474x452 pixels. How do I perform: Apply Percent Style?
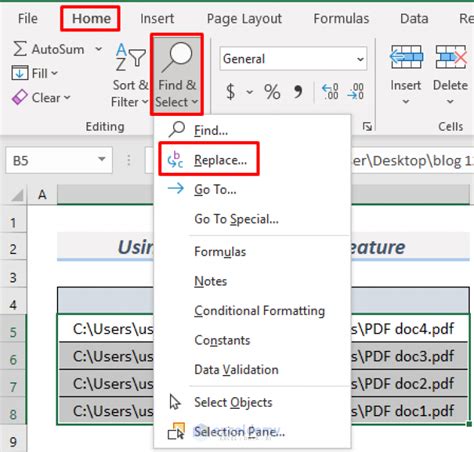(272, 92)
